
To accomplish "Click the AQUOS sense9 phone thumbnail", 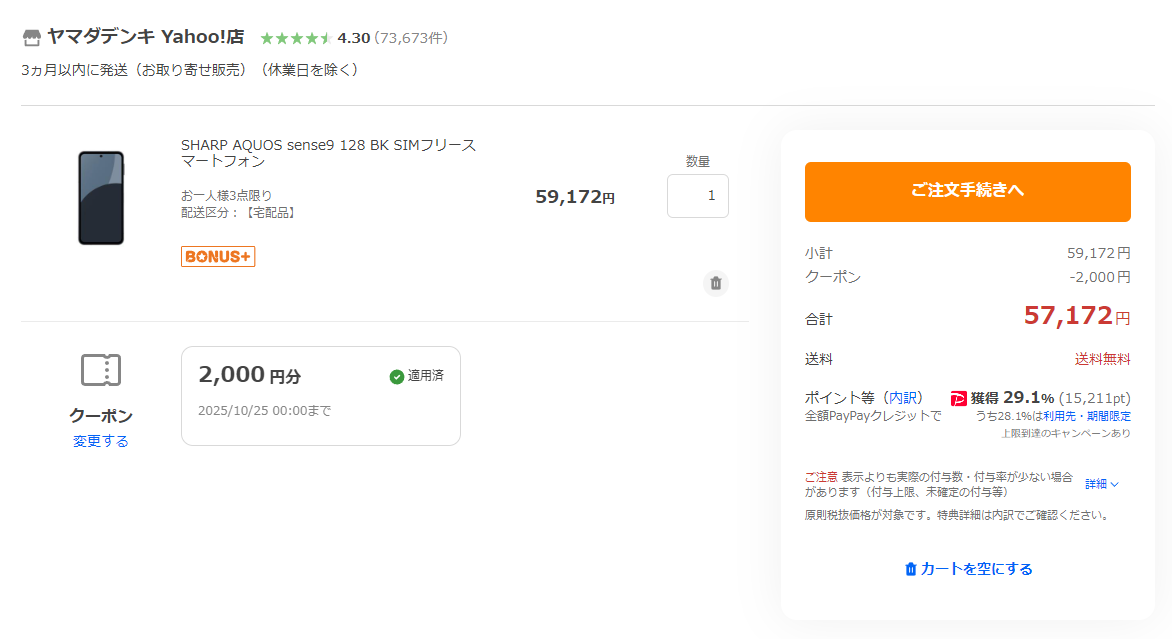I will [101, 198].
